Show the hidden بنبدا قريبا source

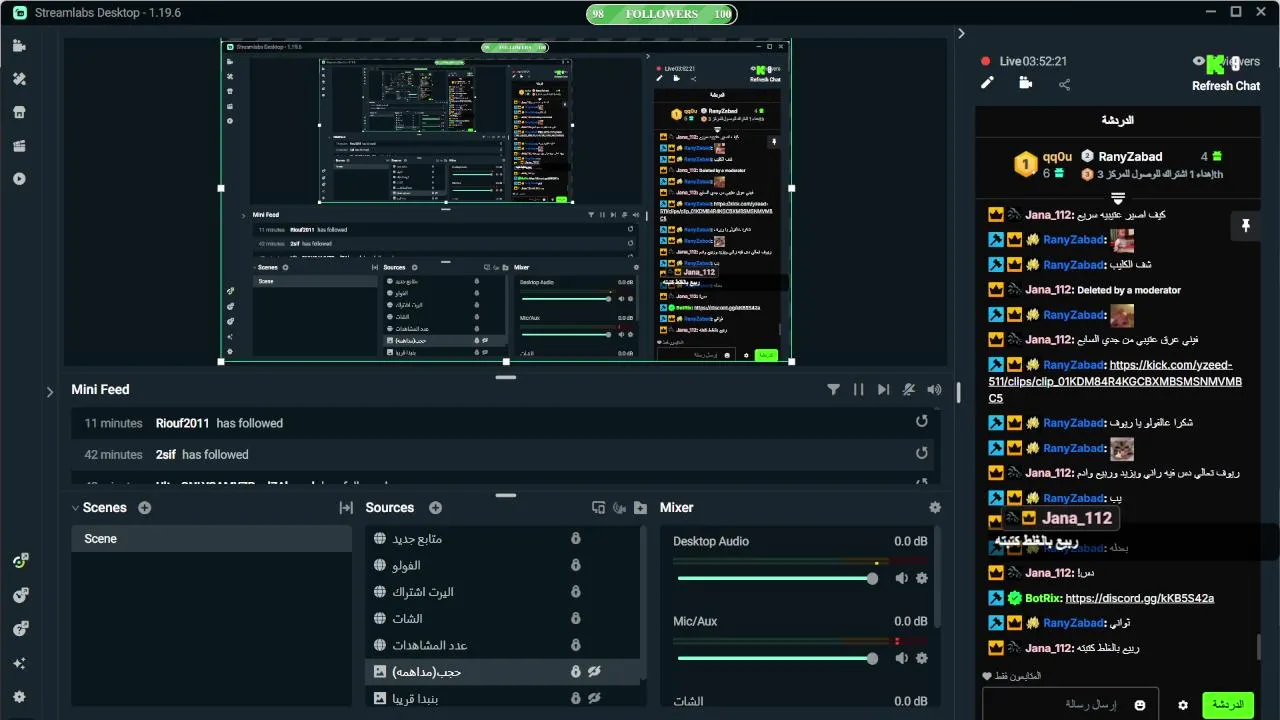594,698
